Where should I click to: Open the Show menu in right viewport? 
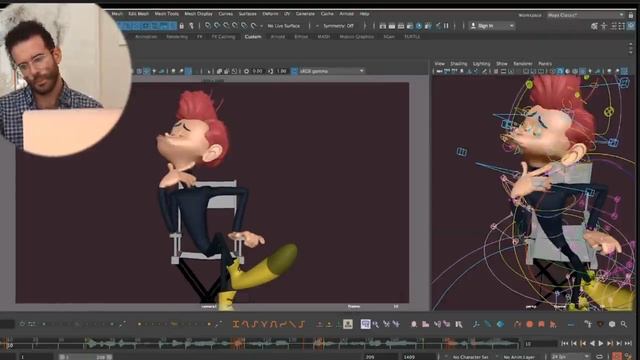(x=502, y=64)
